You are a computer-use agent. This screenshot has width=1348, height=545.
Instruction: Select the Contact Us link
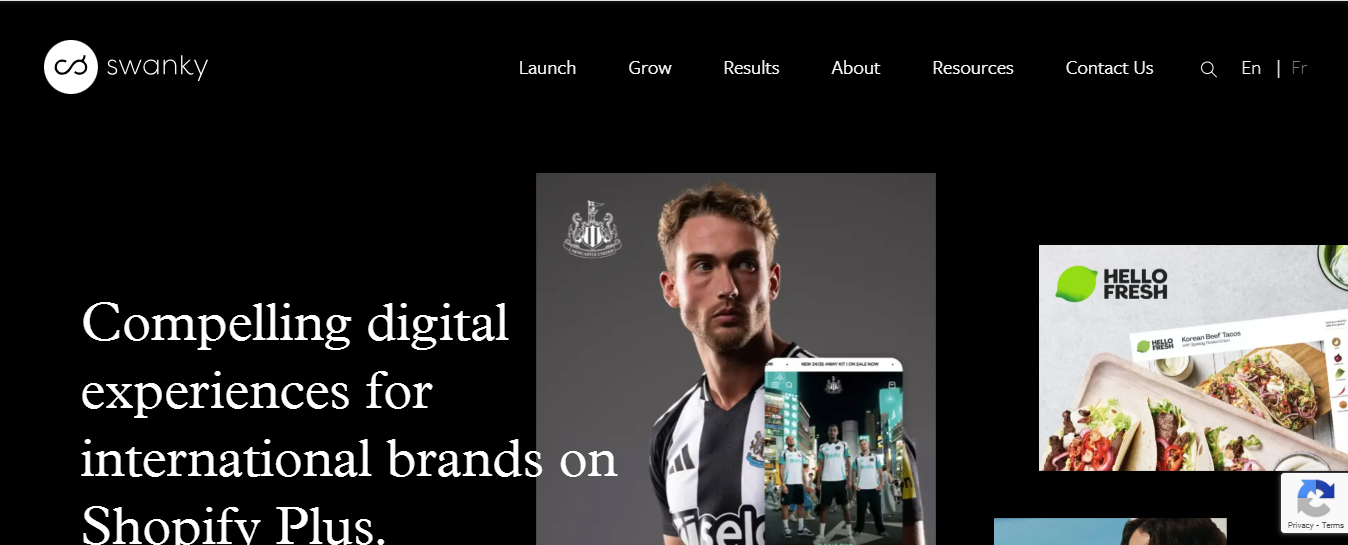pos(1109,68)
